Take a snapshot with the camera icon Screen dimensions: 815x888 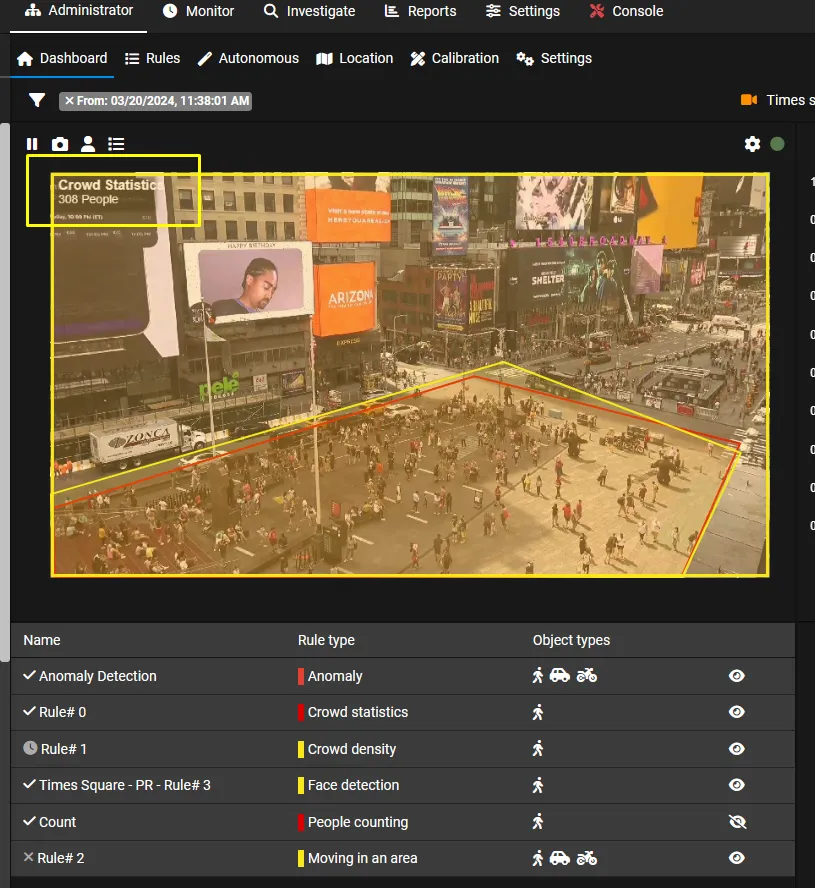pos(59,144)
